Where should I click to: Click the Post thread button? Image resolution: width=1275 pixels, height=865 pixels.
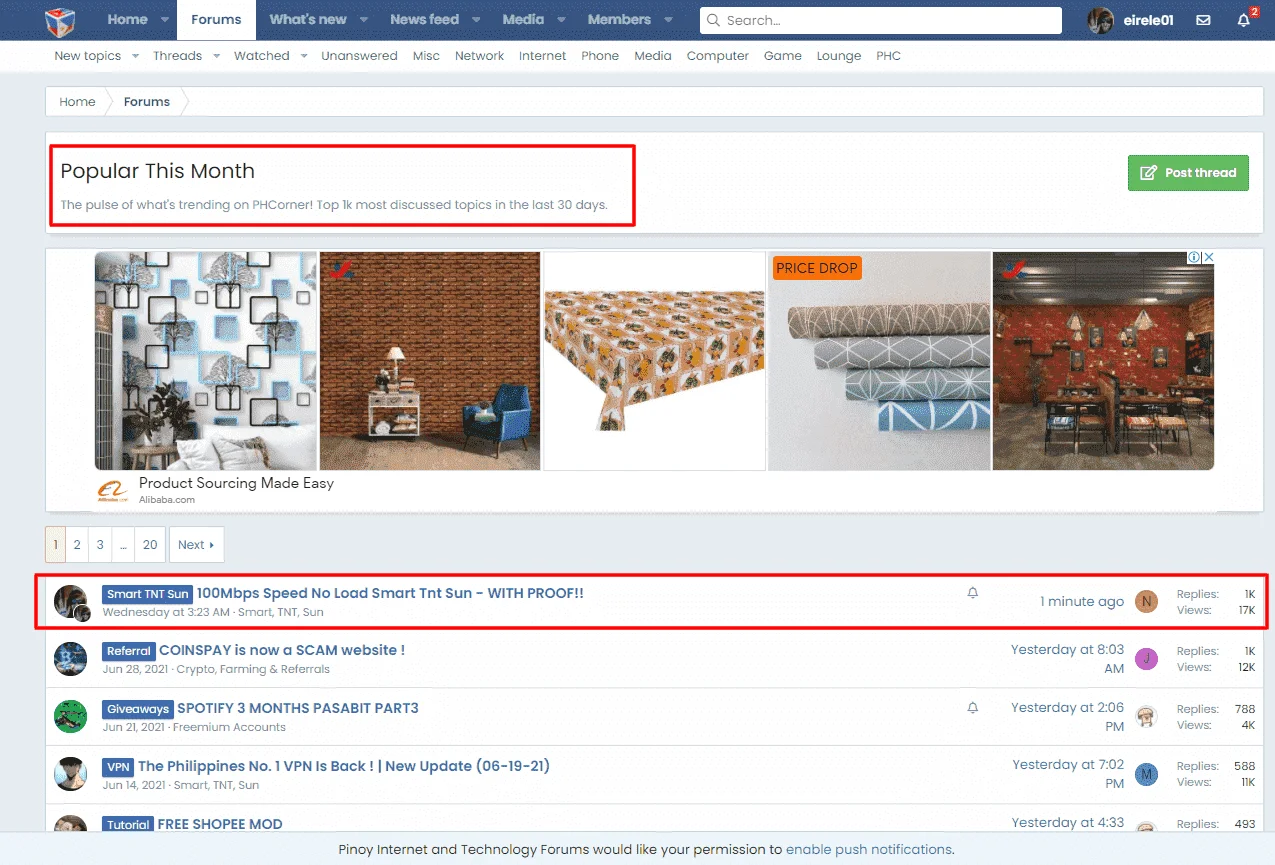pos(1188,173)
